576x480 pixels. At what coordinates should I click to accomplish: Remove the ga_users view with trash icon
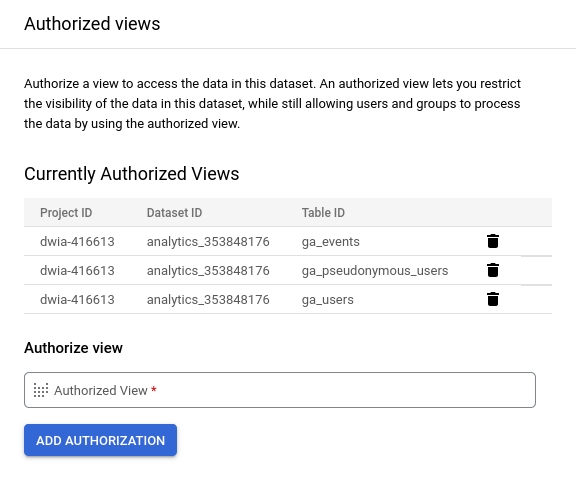point(493,299)
